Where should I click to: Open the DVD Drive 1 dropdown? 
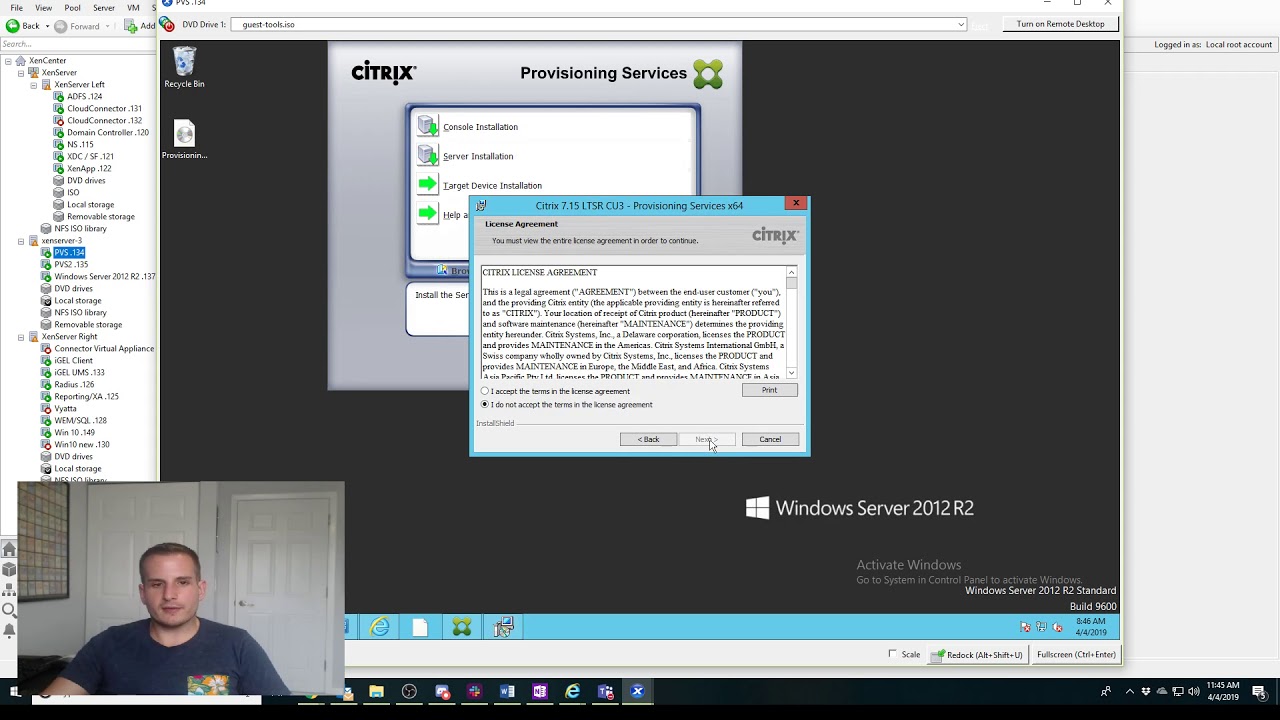pyautogui.click(x=961, y=24)
